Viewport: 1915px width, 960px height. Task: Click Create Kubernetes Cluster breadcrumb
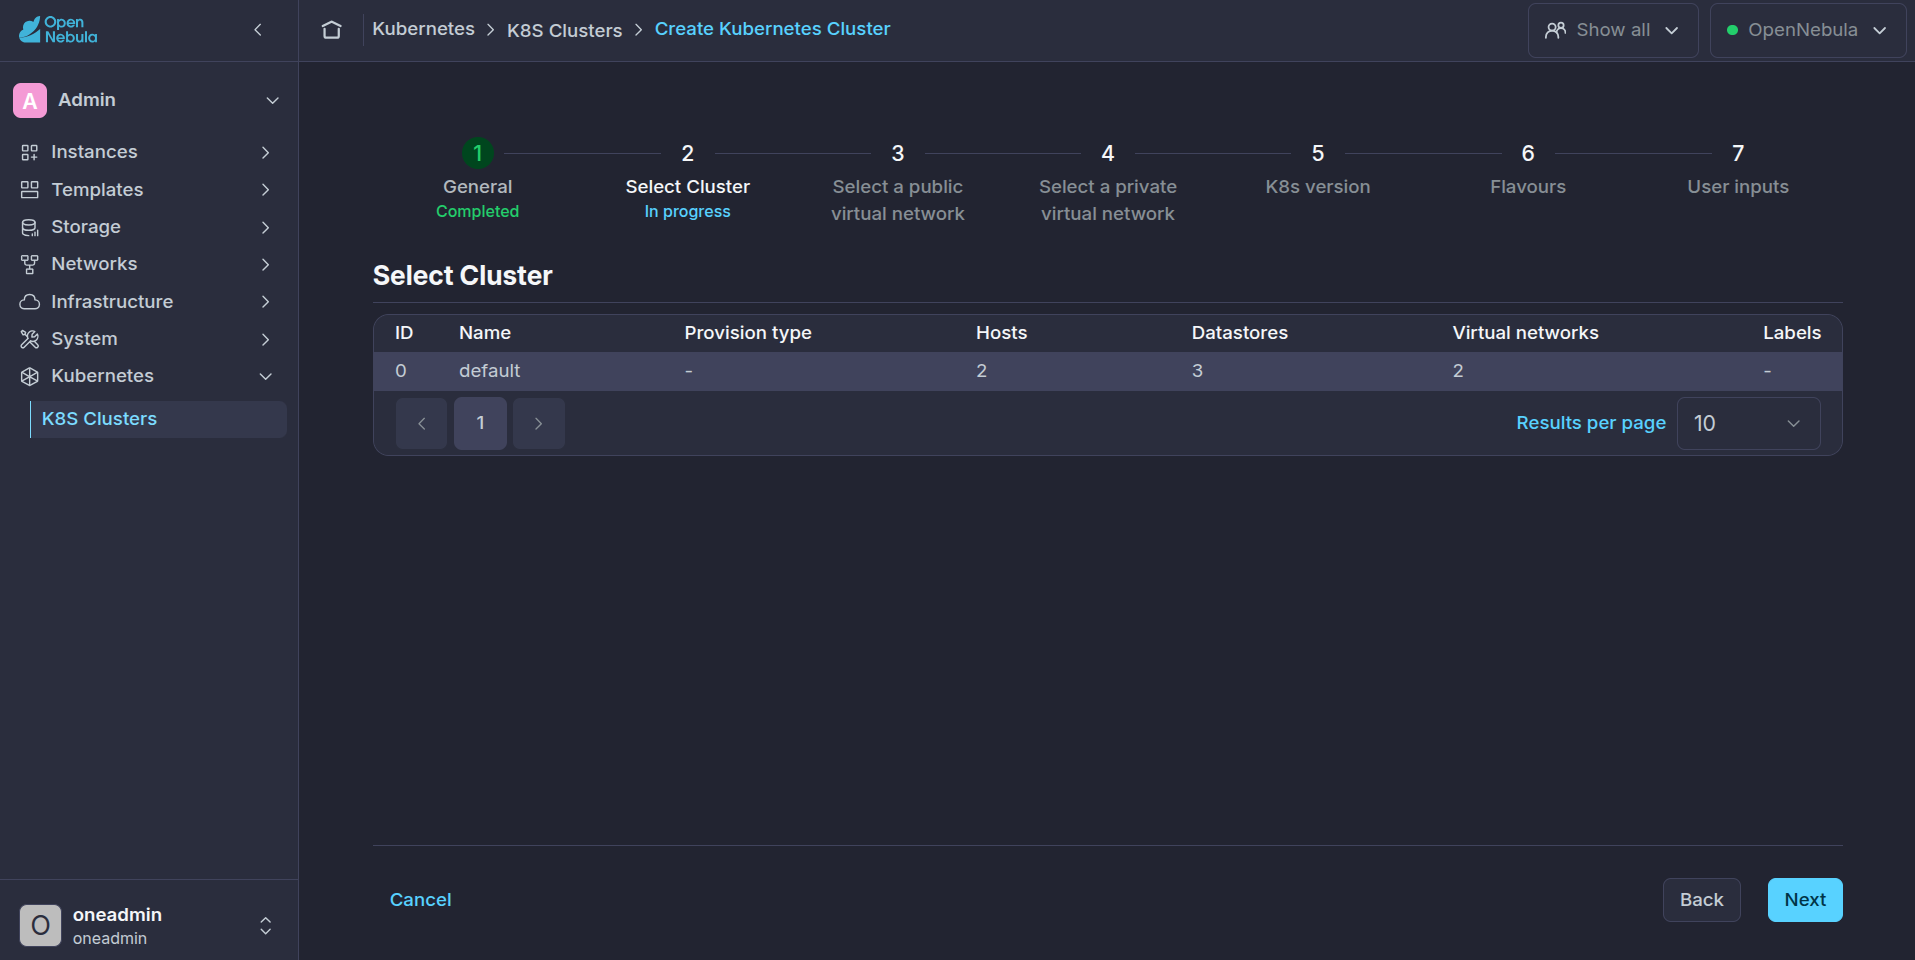(772, 29)
